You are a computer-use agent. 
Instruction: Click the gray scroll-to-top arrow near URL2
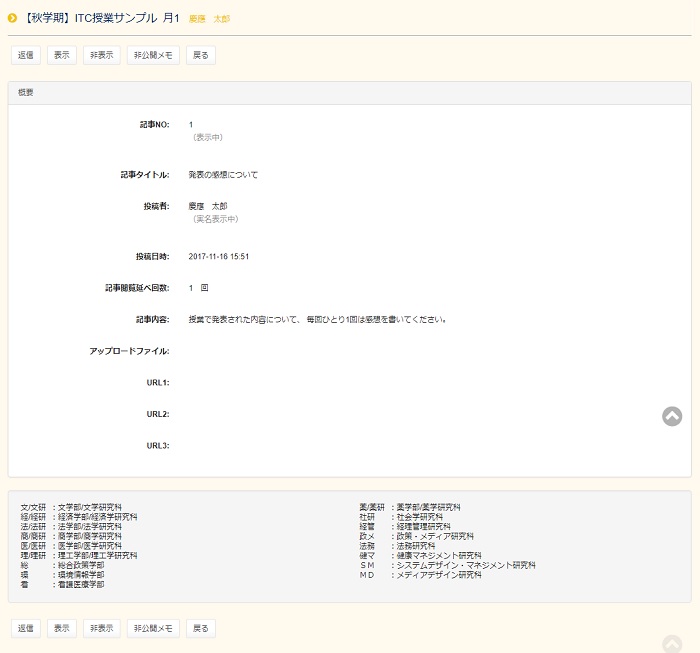click(672, 416)
